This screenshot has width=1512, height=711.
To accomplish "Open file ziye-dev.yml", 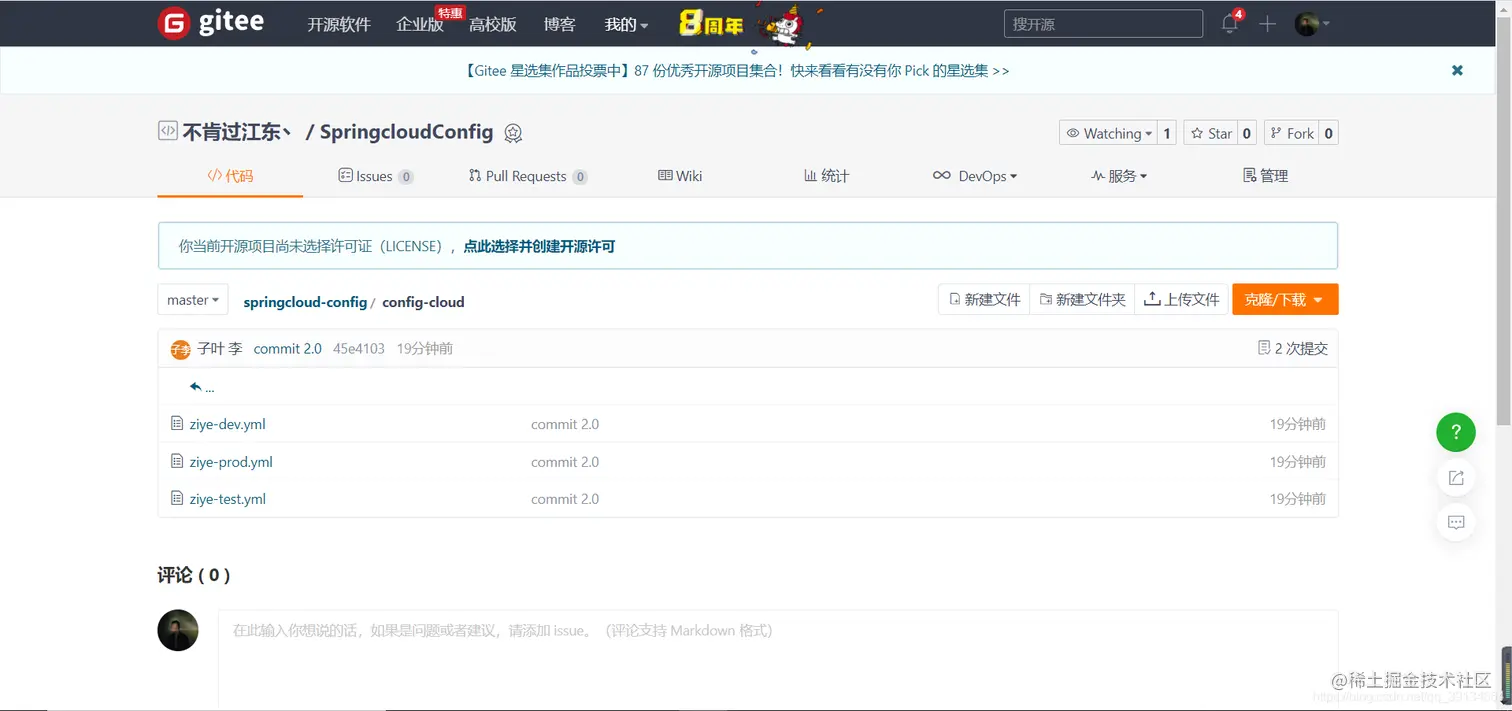I will (x=227, y=424).
